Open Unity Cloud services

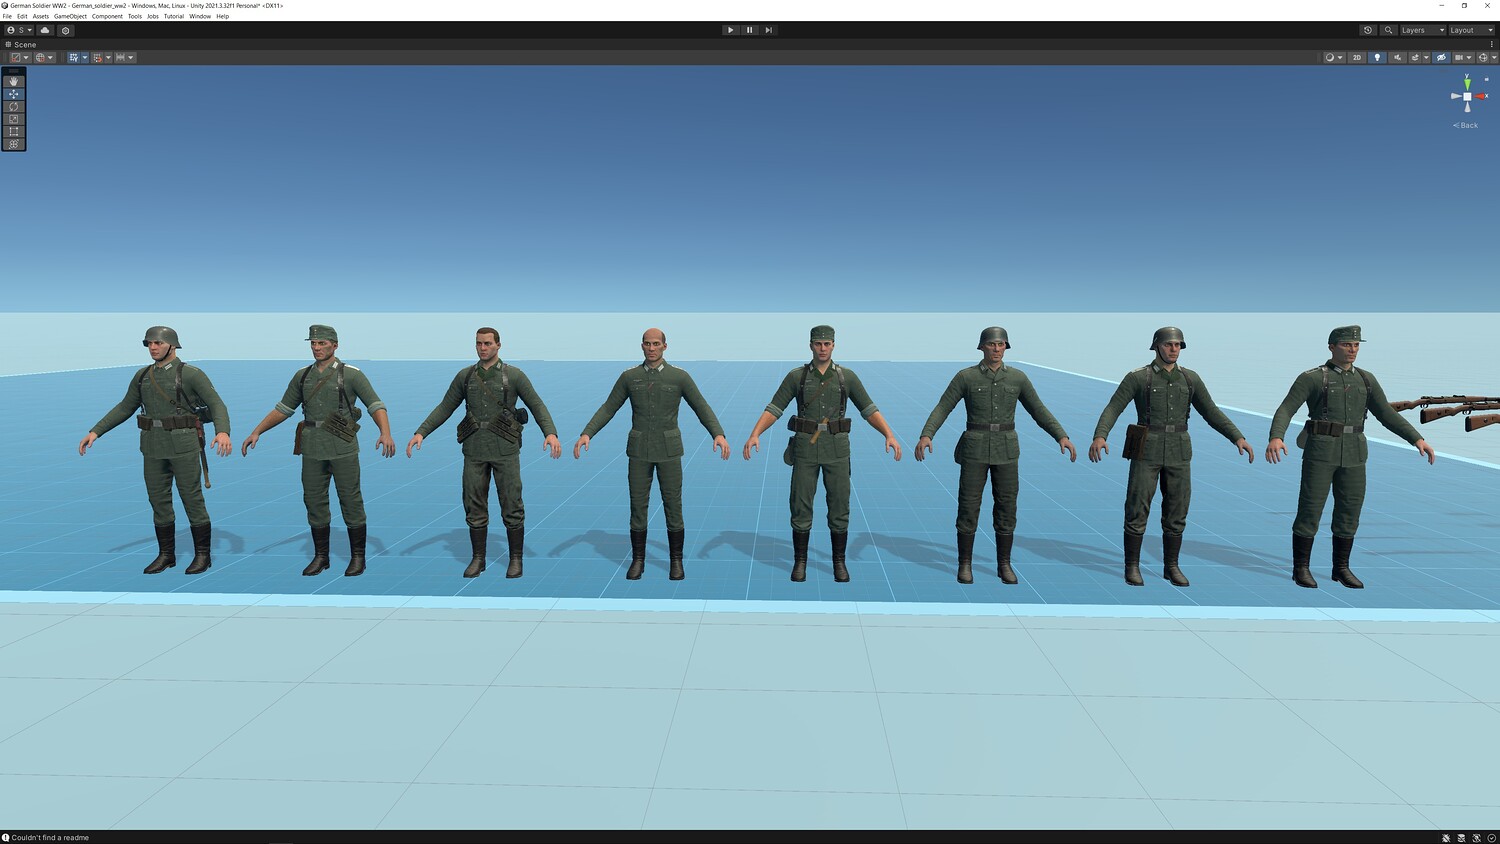click(45, 30)
